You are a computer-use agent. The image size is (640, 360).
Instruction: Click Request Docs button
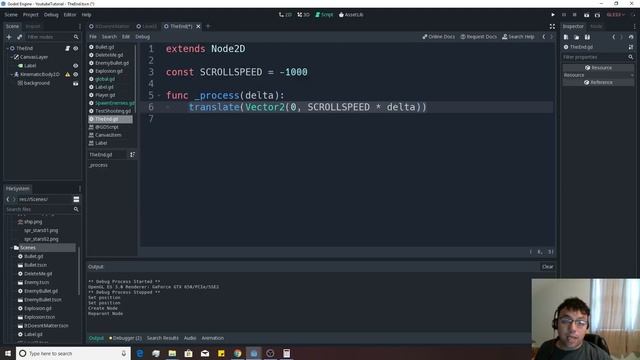478,37
